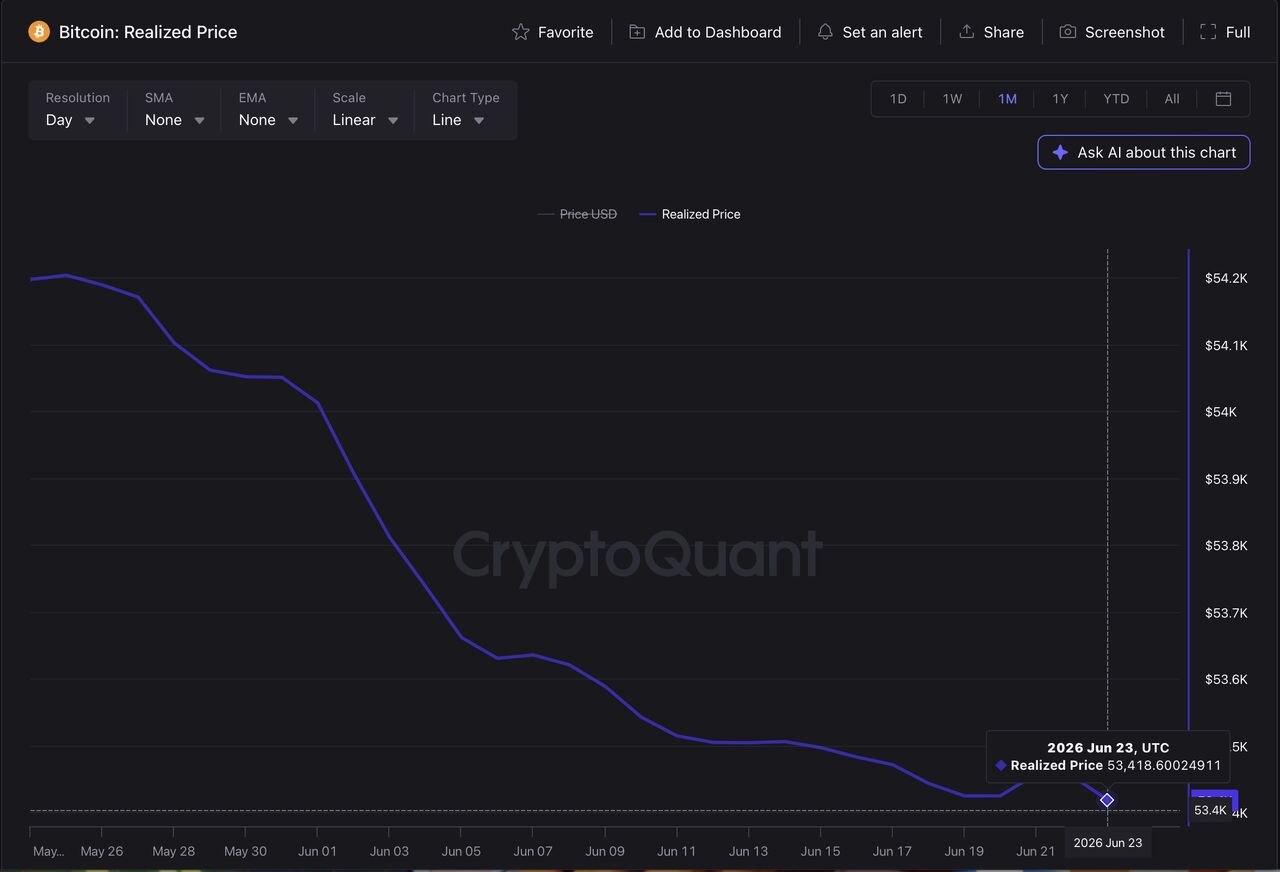
Task: Click the Bitcoin: Realized Price title
Action: (148, 32)
